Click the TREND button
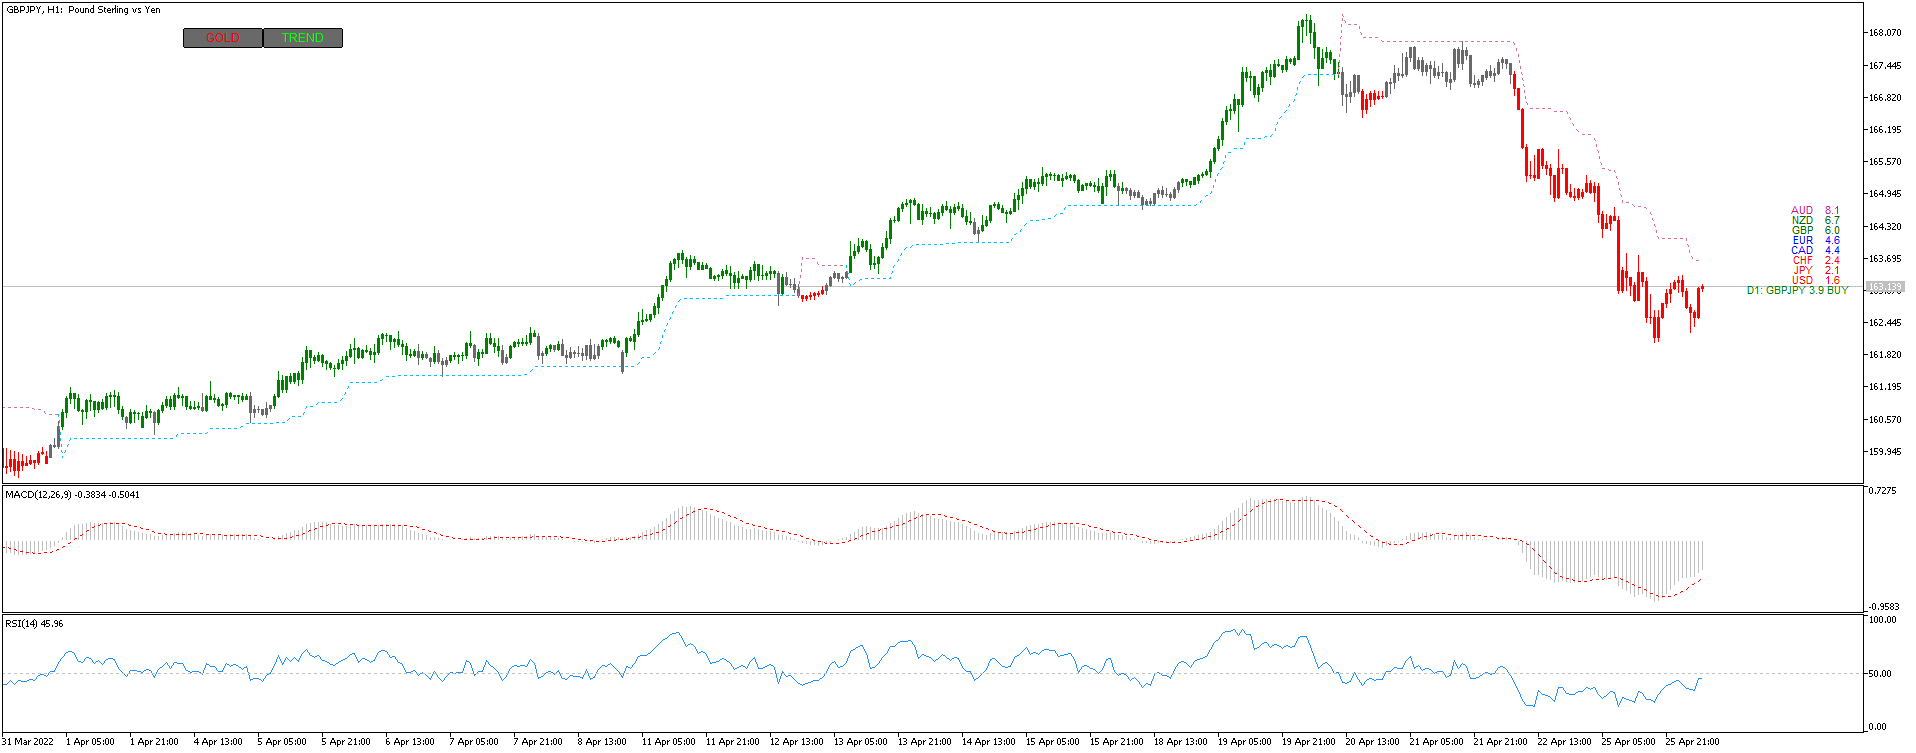Image resolution: width=1916 pixels, height=753 pixels. (303, 38)
